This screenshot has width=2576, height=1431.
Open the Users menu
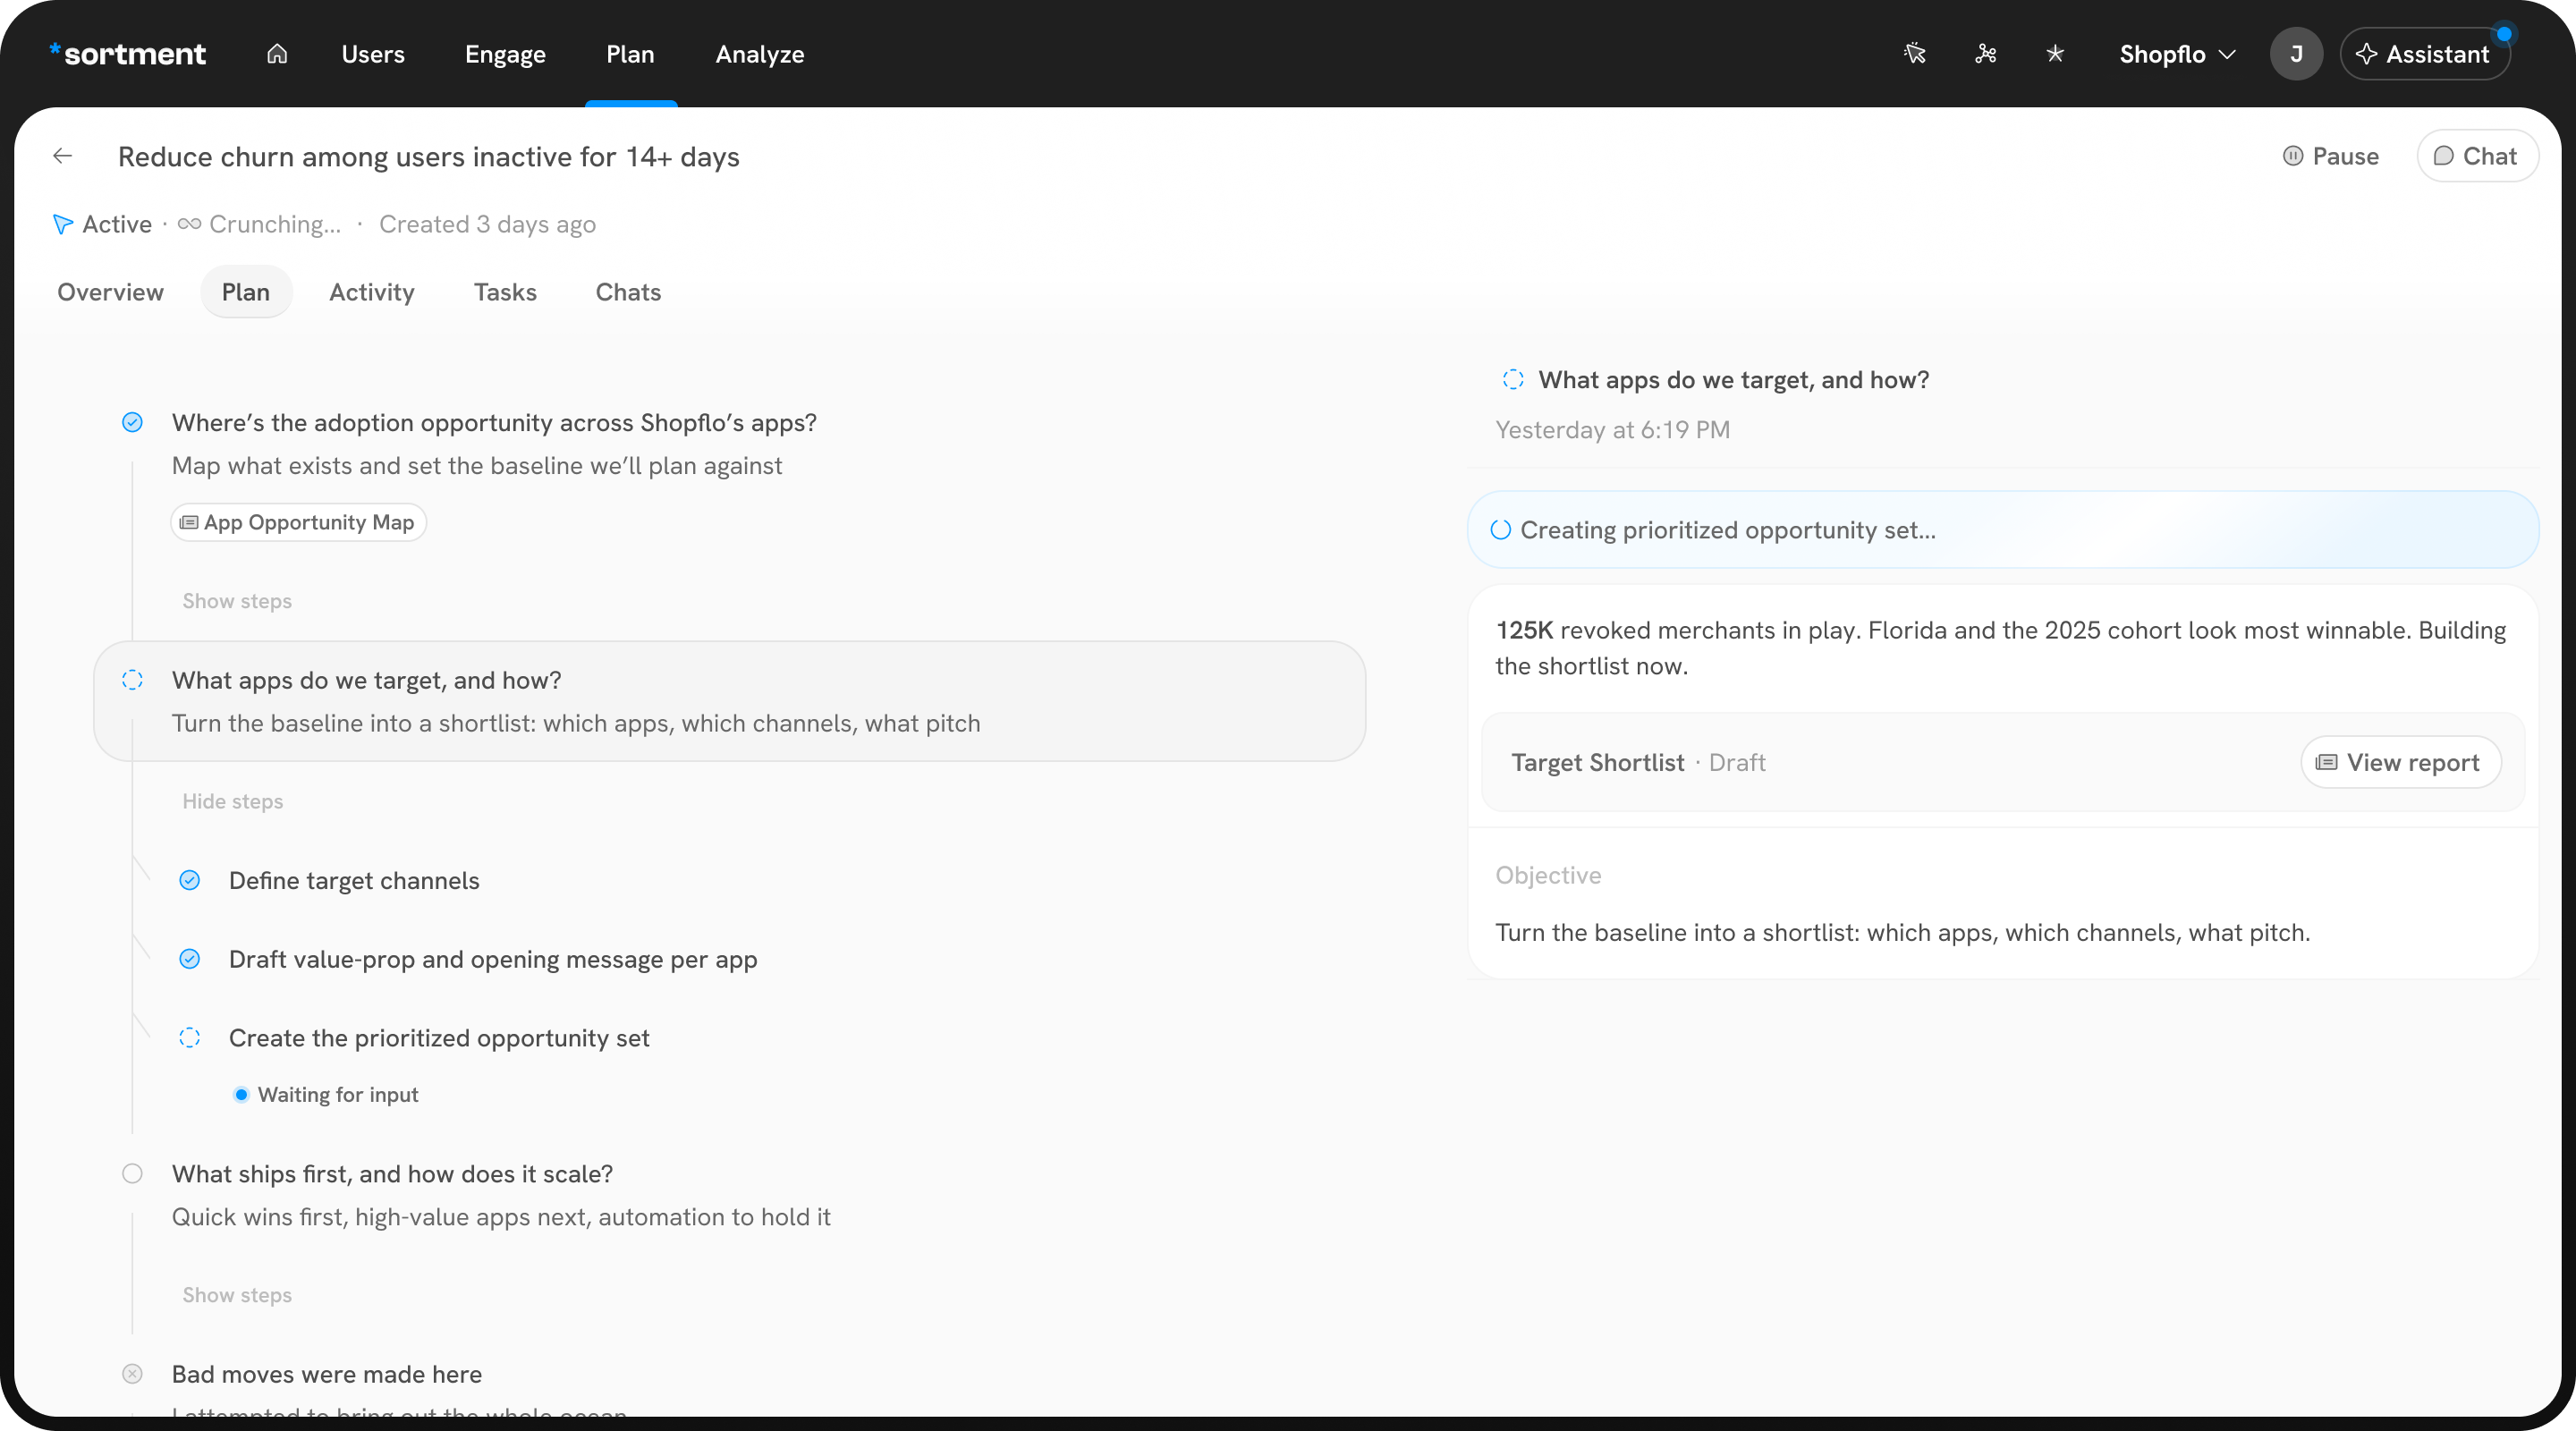pos(373,54)
